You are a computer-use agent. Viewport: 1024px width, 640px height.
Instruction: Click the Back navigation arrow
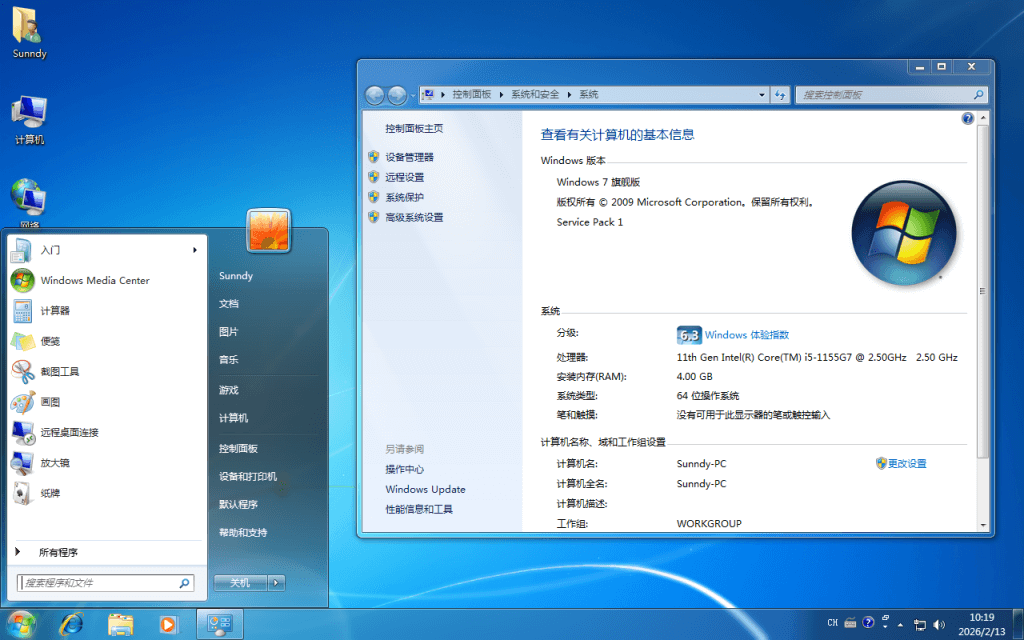(x=374, y=95)
